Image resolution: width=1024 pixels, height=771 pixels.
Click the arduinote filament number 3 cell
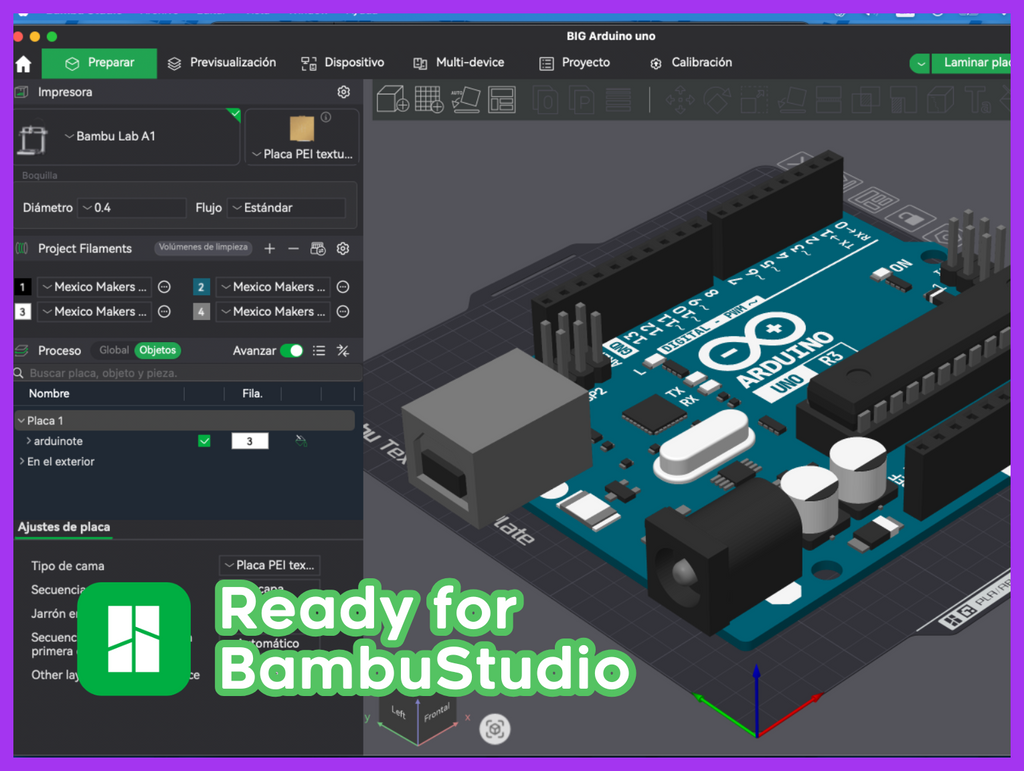tap(249, 441)
